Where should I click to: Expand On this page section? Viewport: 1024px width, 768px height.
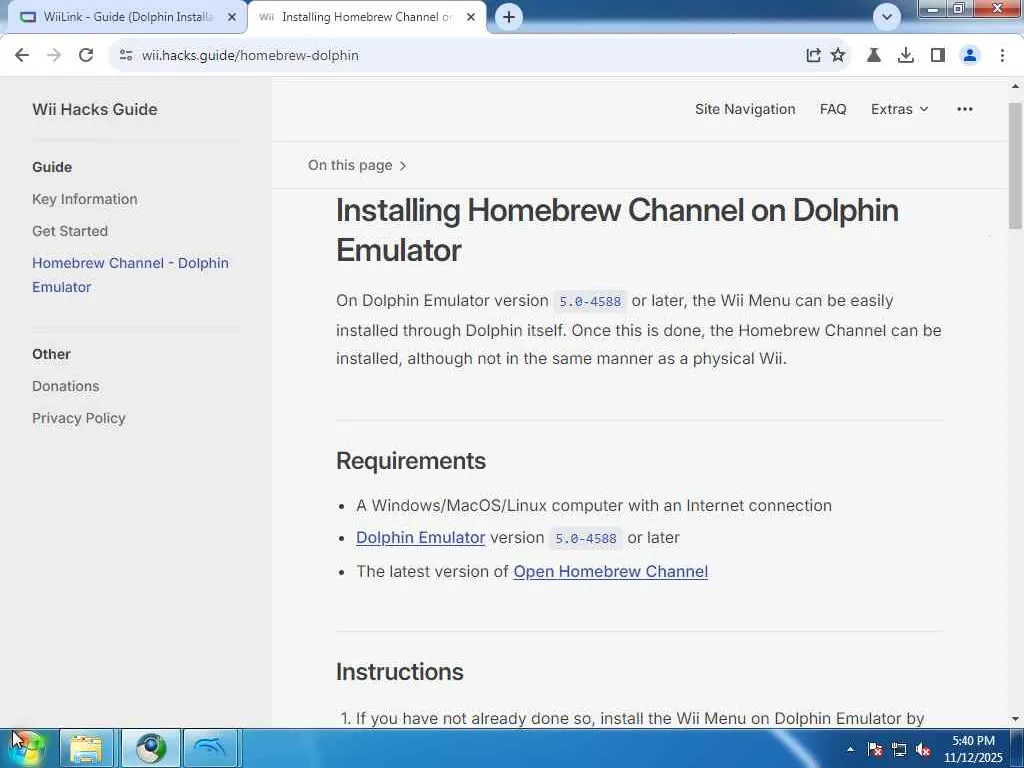[x=357, y=165]
